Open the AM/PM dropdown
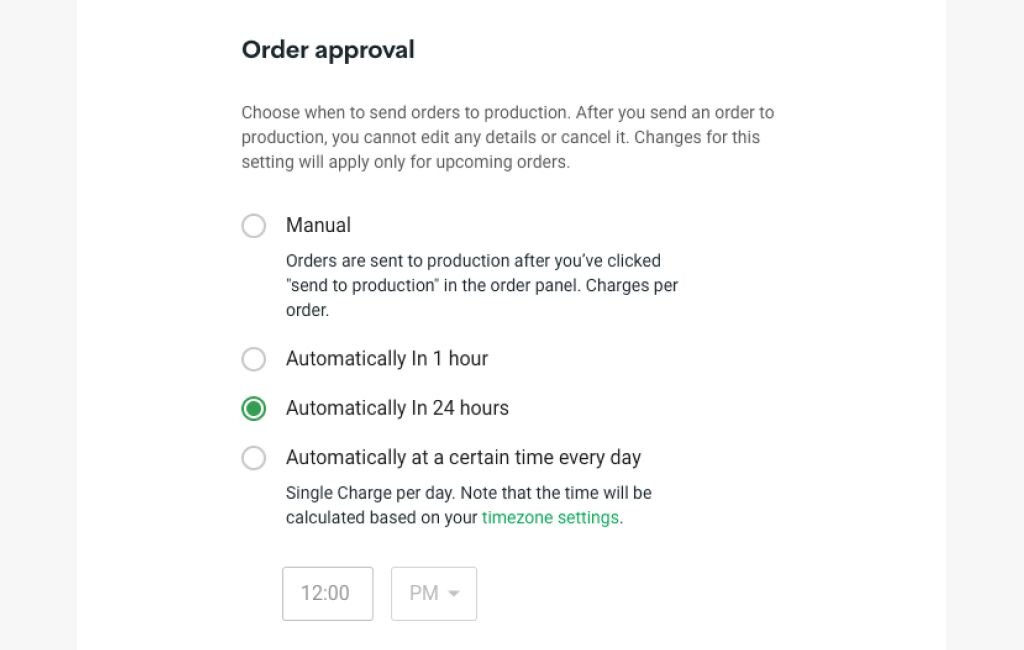 433,593
